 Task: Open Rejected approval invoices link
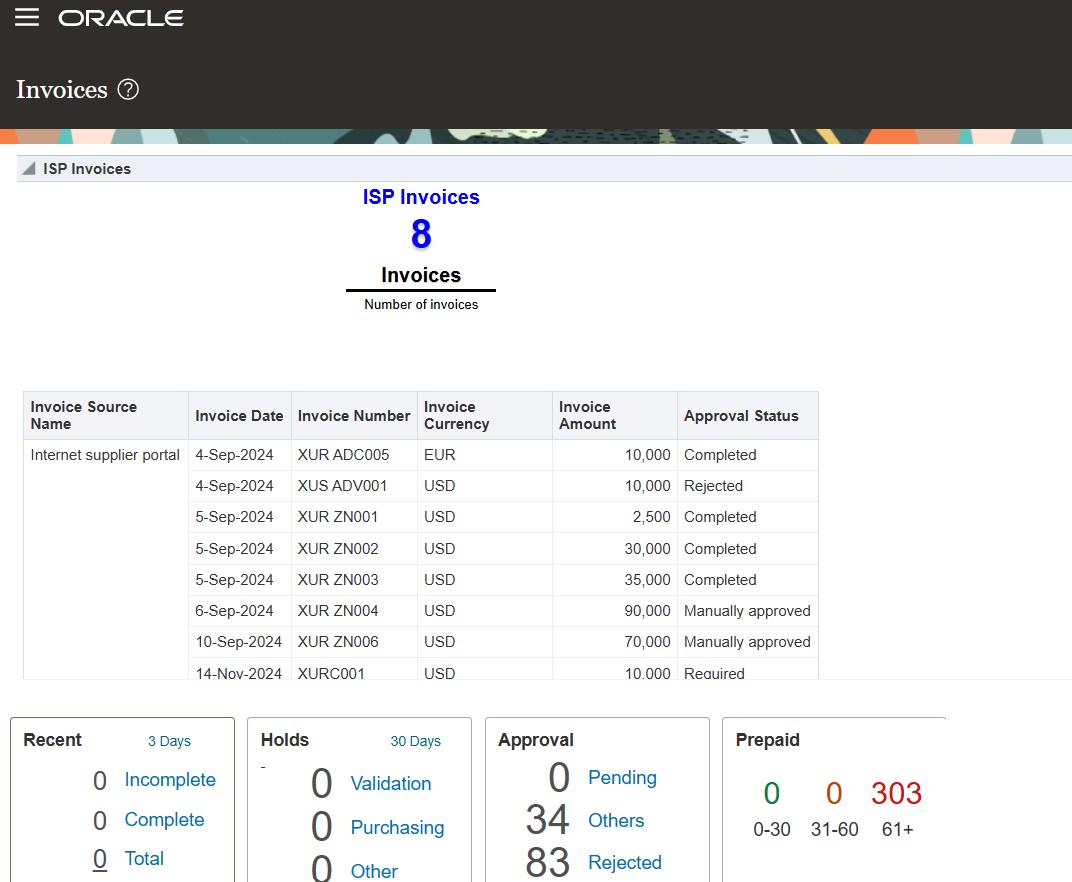click(625, 863)
